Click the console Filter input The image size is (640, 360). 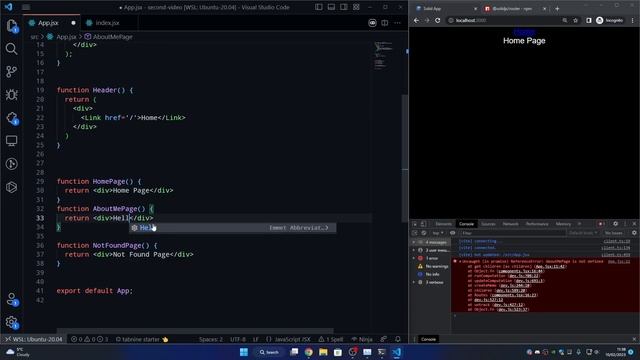pos(512,233)
